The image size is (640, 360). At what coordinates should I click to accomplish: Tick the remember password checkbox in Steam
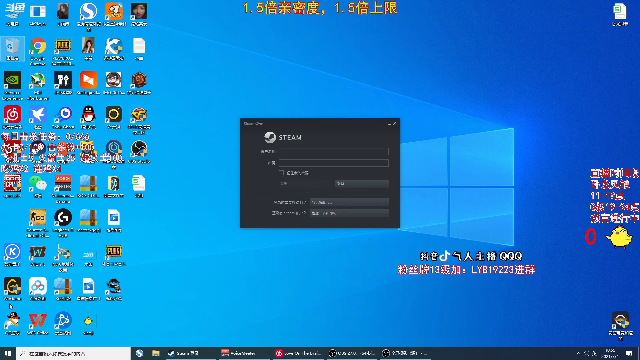(282, 173)
